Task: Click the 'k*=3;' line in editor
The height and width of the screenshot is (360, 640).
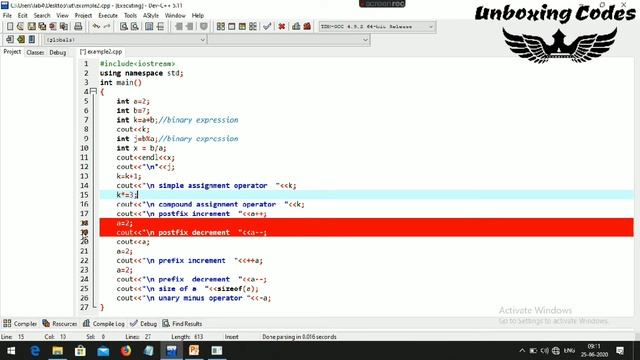Action: (127, 195)
